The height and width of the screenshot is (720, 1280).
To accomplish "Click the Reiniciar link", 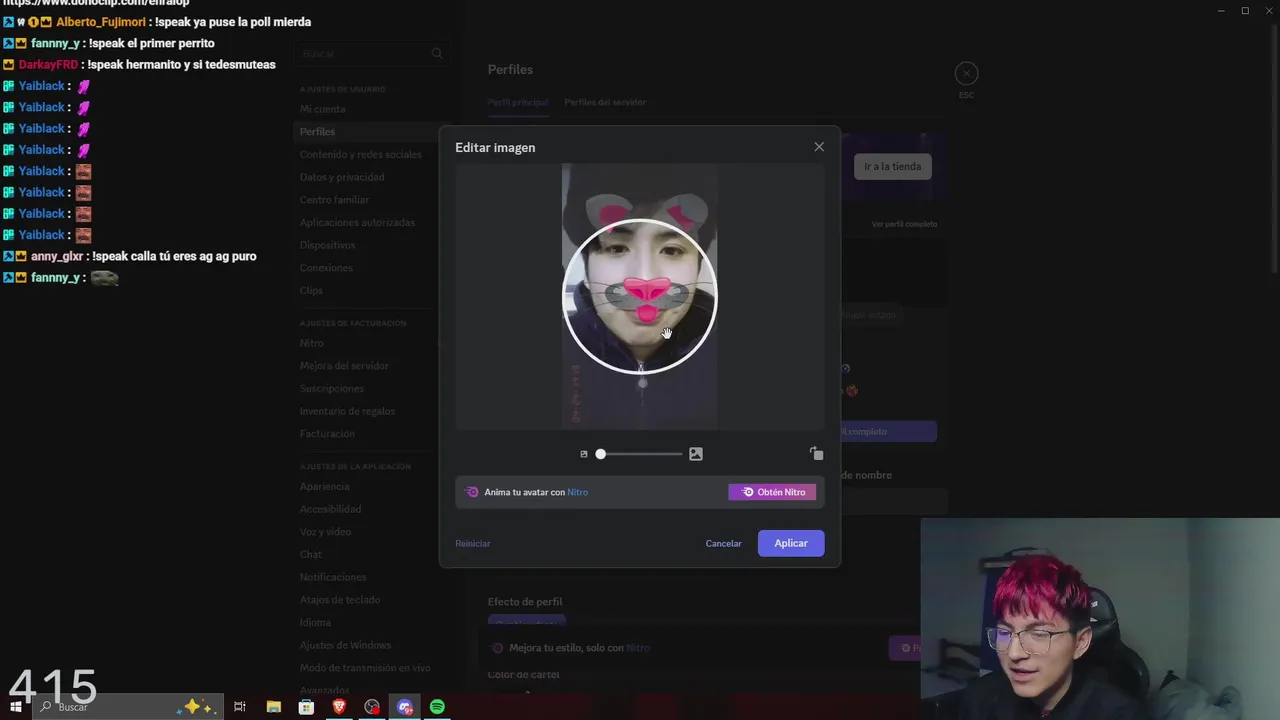I will pyautogui.click(x=473, y=544).
